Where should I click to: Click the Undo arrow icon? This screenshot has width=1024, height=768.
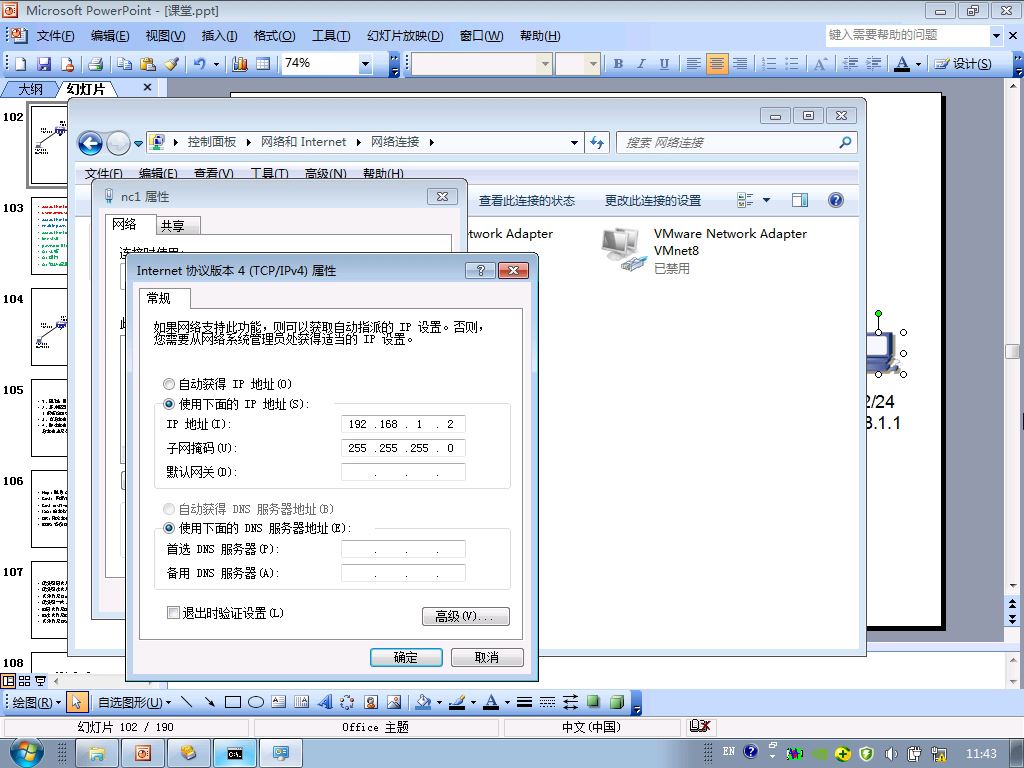click(199, 63)
